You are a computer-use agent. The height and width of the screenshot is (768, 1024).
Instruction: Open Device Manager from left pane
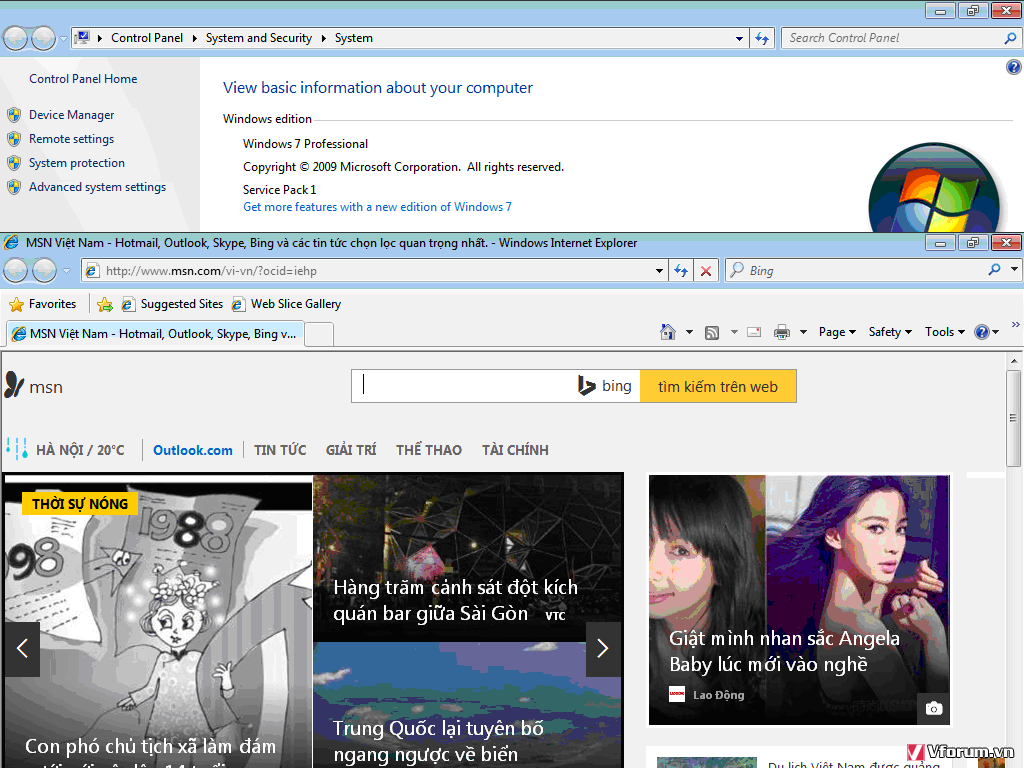click(71, 115)
